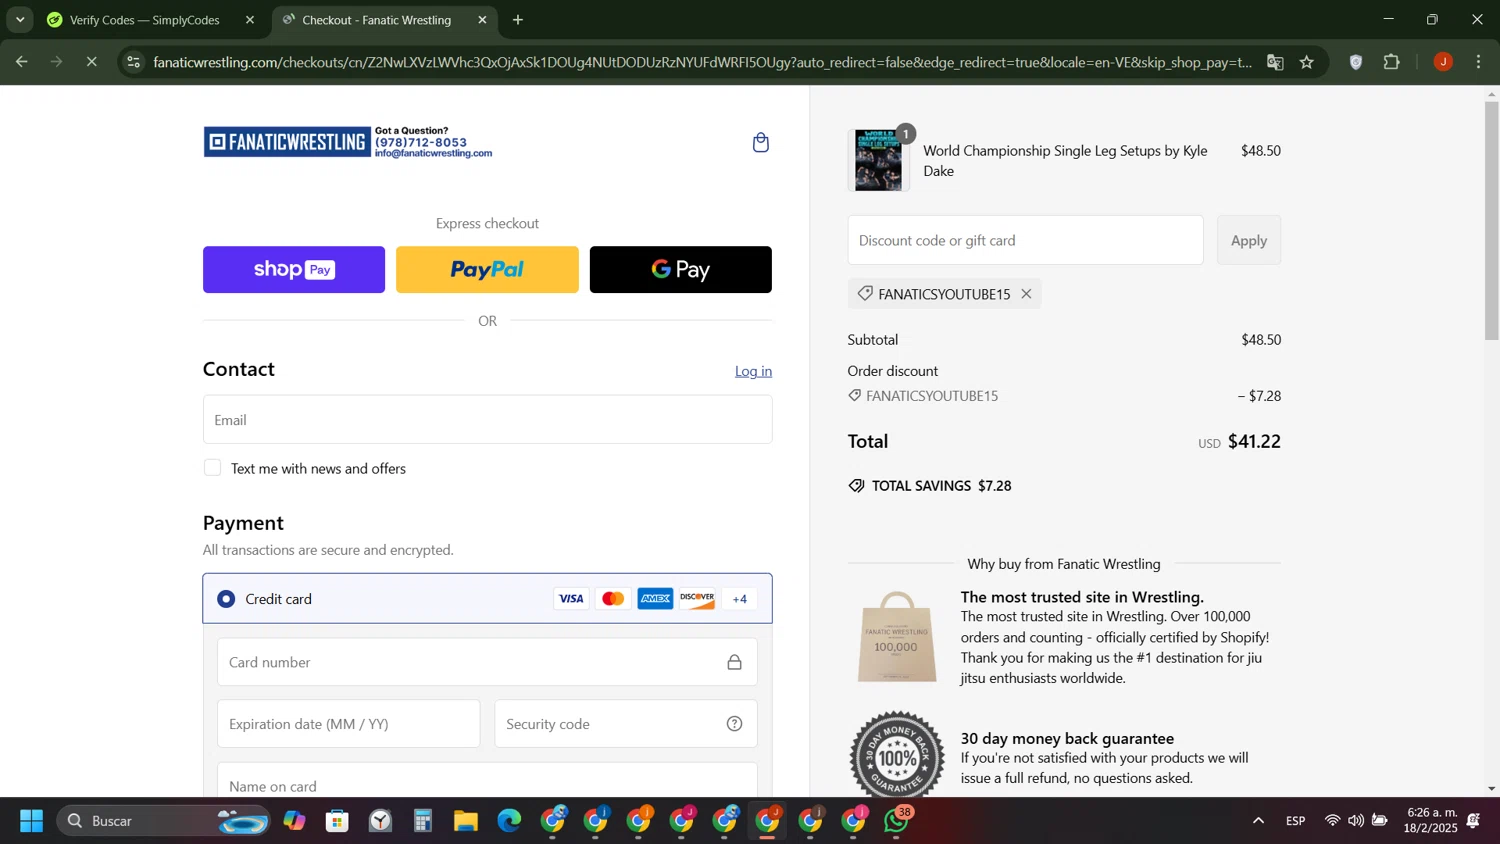
Task: Stop loading the page
Action: [91, 62]
